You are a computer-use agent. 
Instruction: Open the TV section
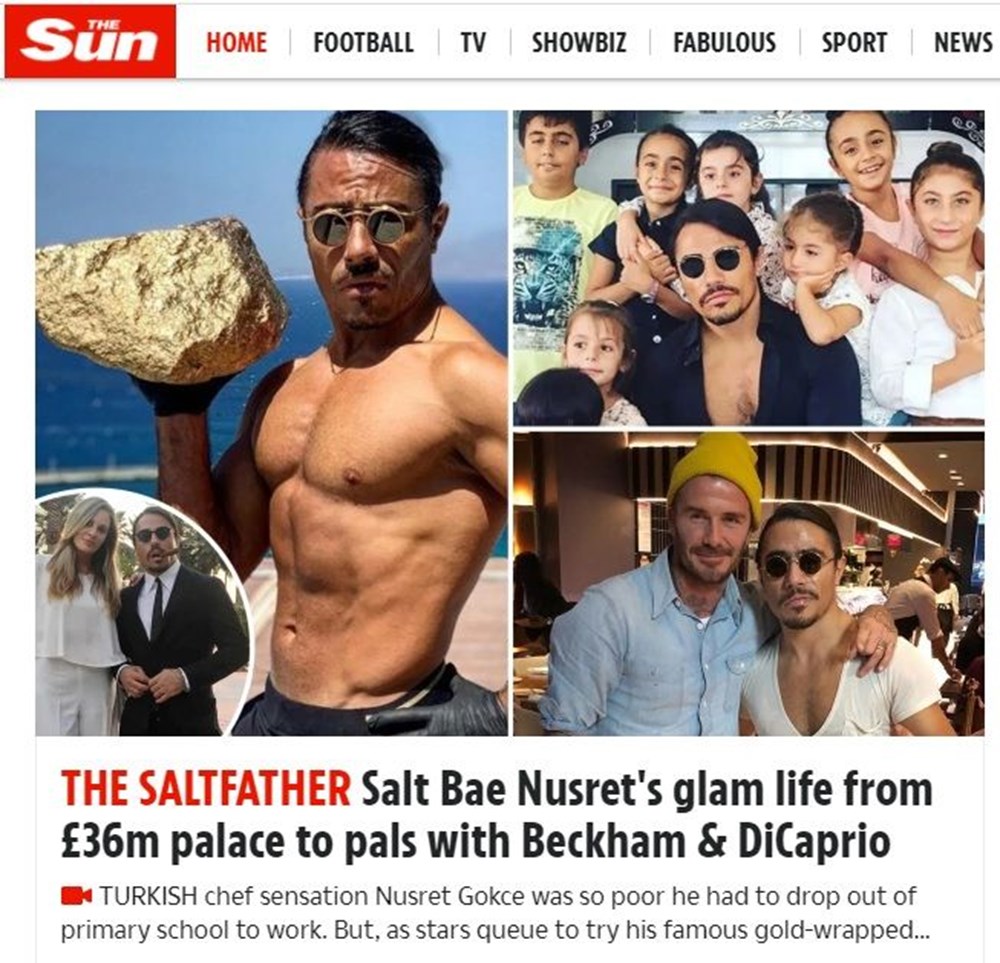tap(473, 42)
